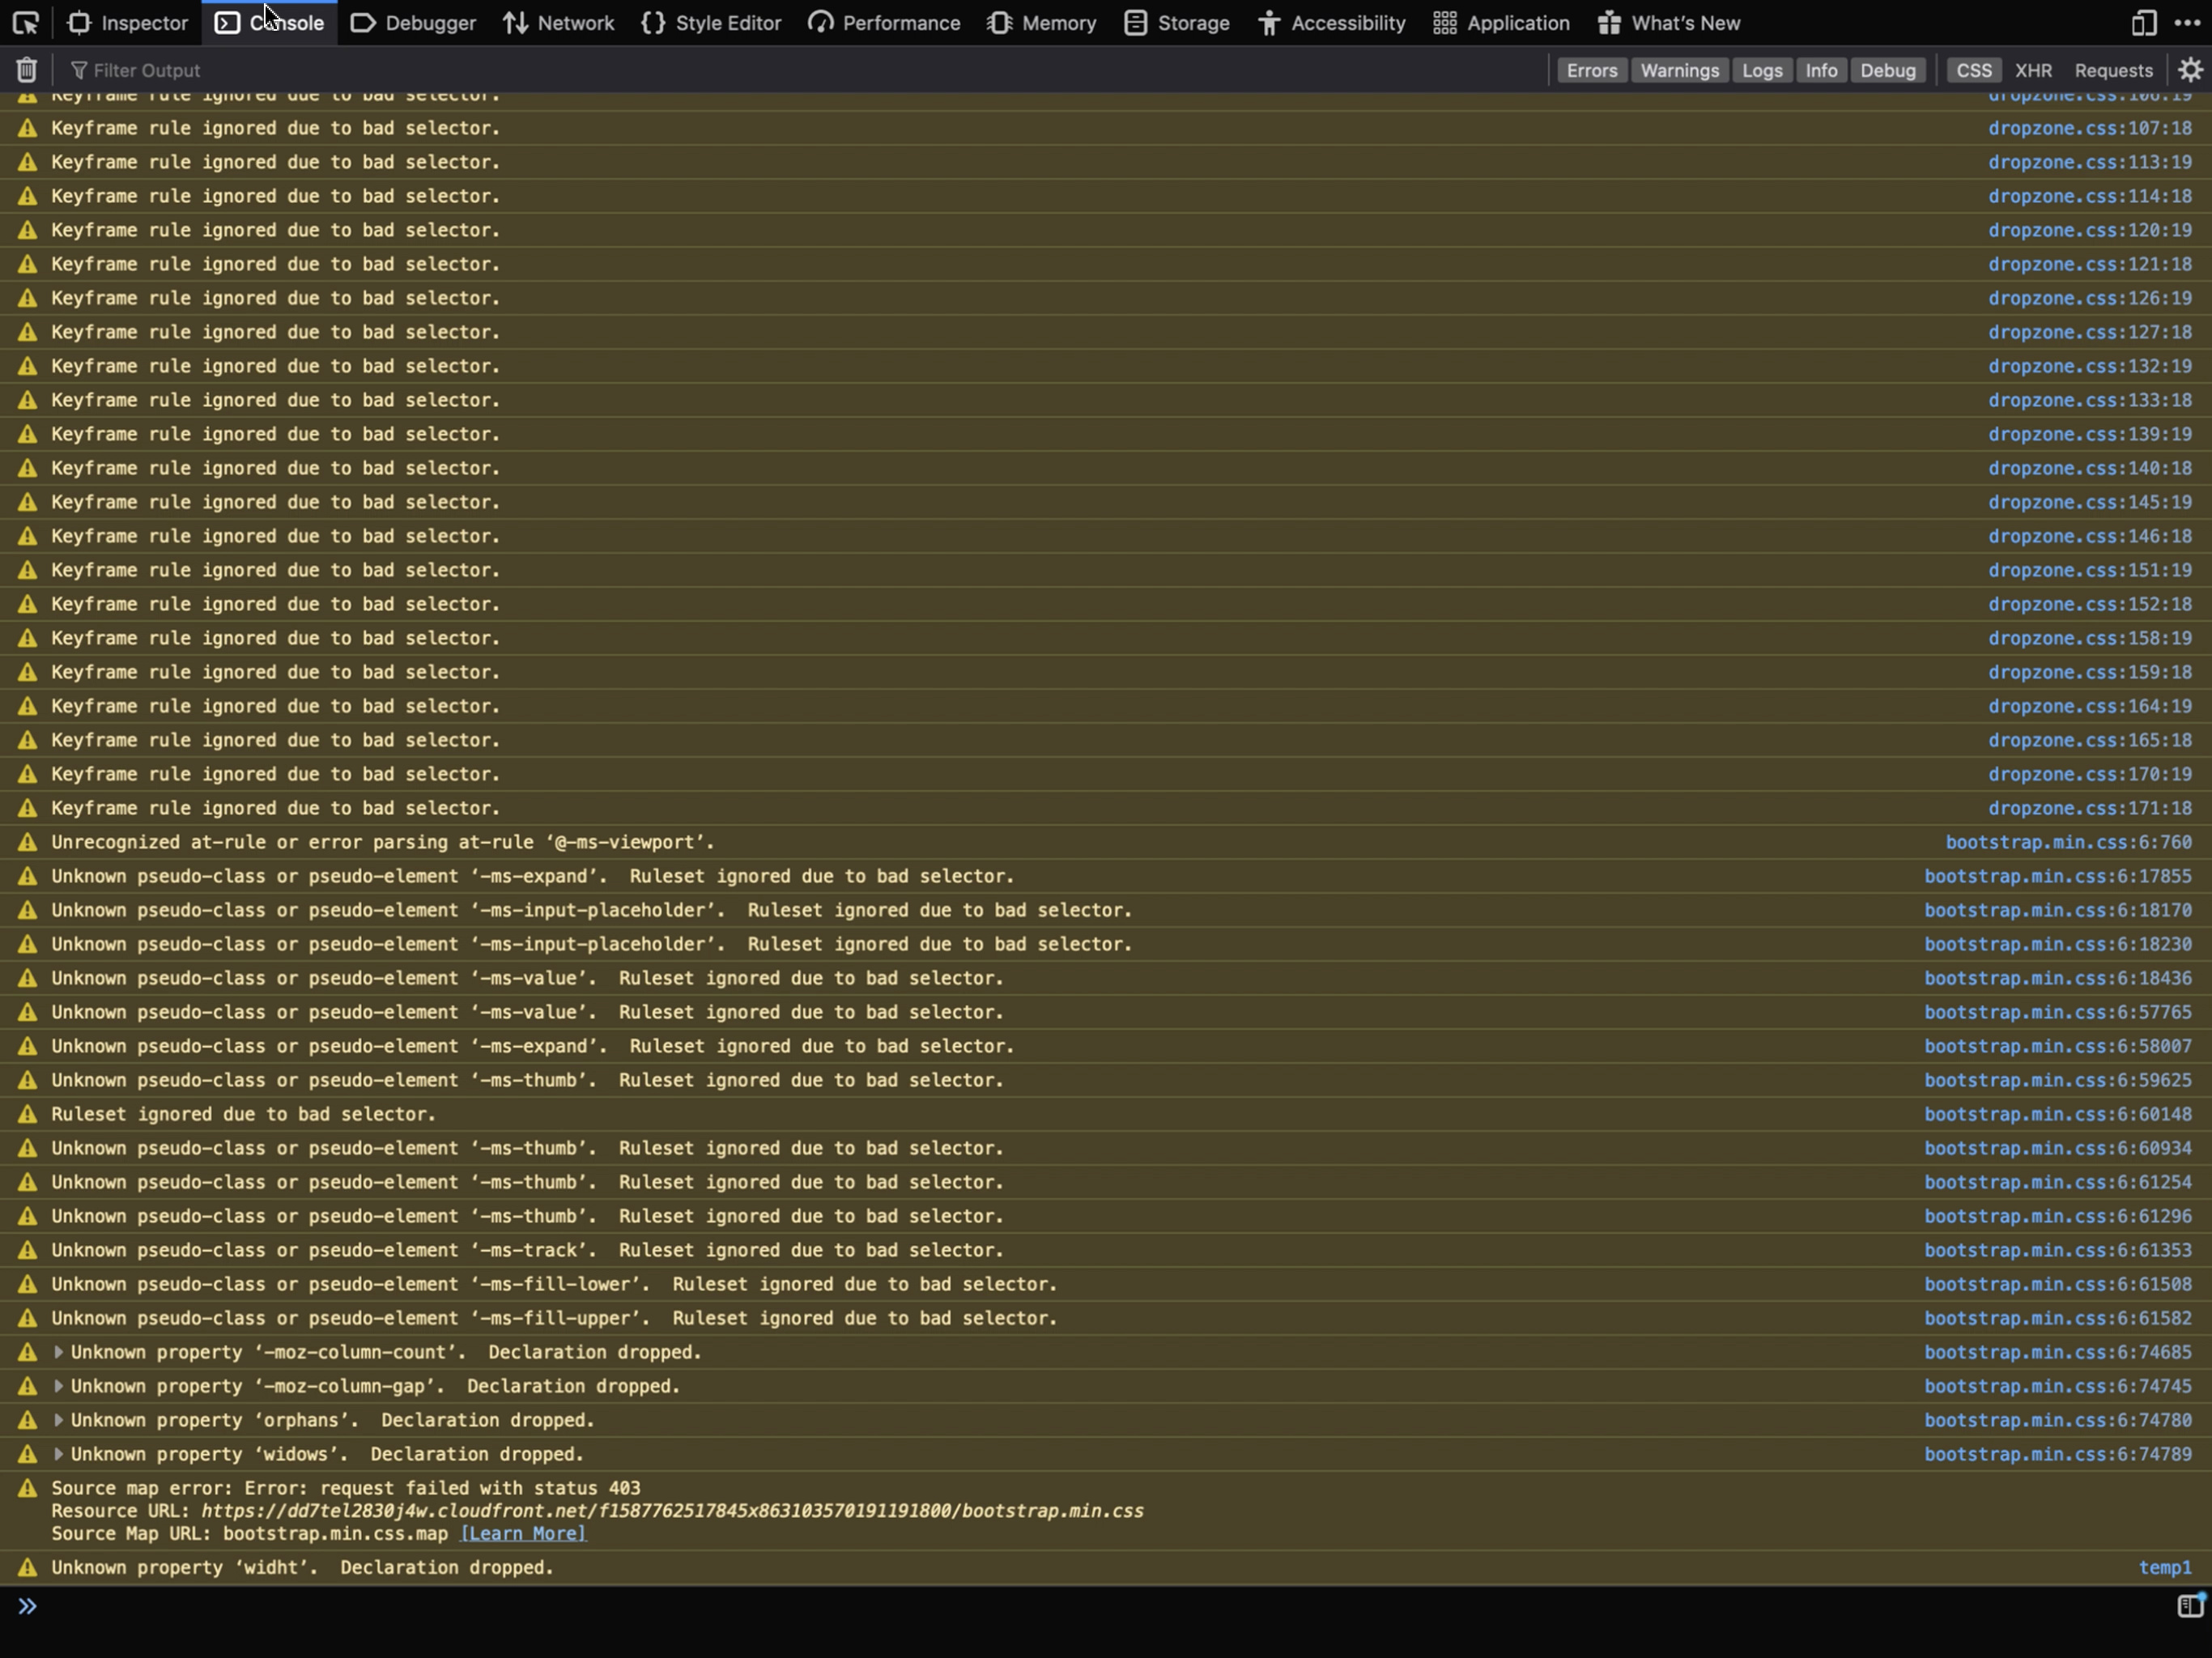Click warning icon next to Source map error
This screenshot has width=2212, height=1658.
(x=27, y=1488)
